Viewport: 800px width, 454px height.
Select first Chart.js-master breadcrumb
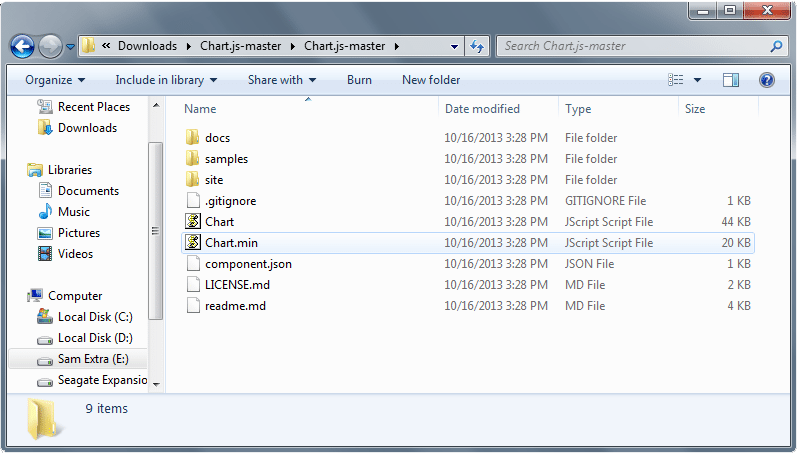click(240, 46)
